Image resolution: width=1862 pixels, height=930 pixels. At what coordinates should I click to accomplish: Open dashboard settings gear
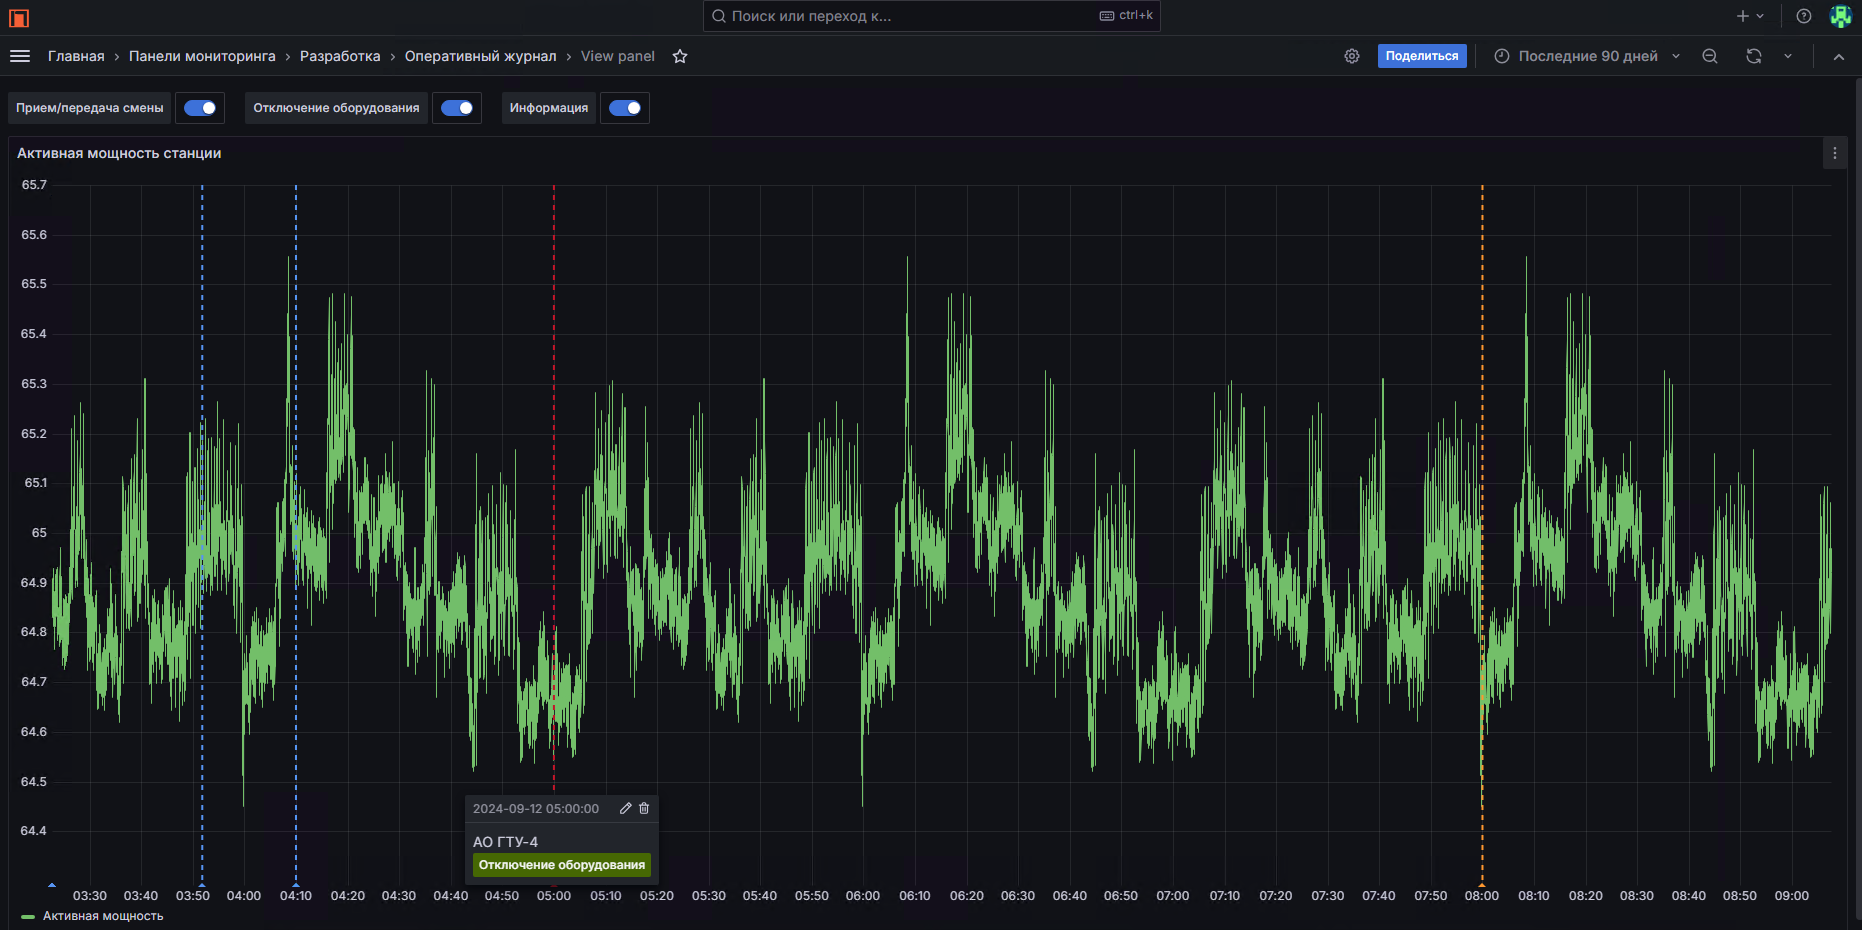point(1351,56)
